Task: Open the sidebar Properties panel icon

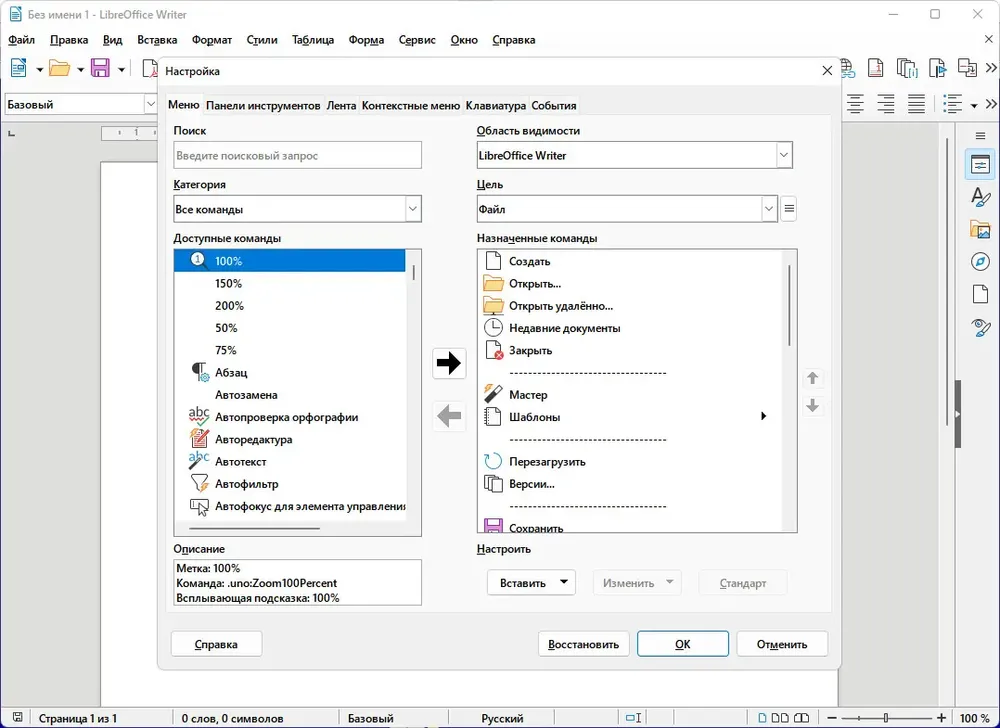Action: coord(980,165)
